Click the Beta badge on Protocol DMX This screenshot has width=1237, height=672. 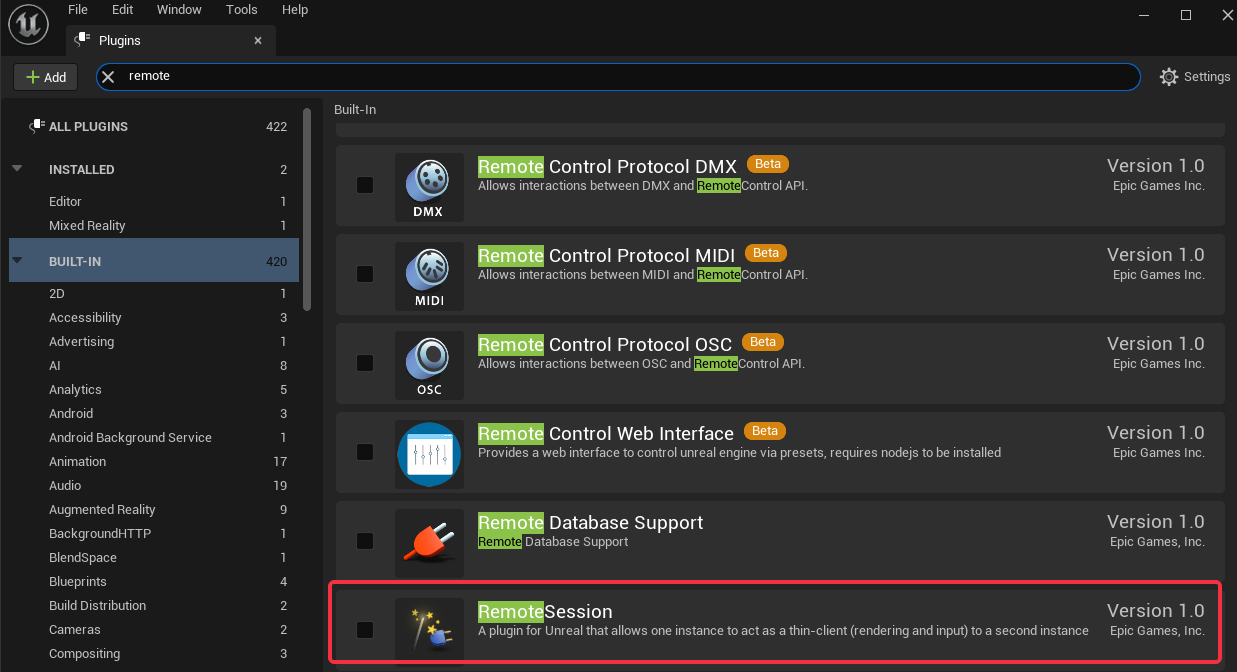point(768,164)
